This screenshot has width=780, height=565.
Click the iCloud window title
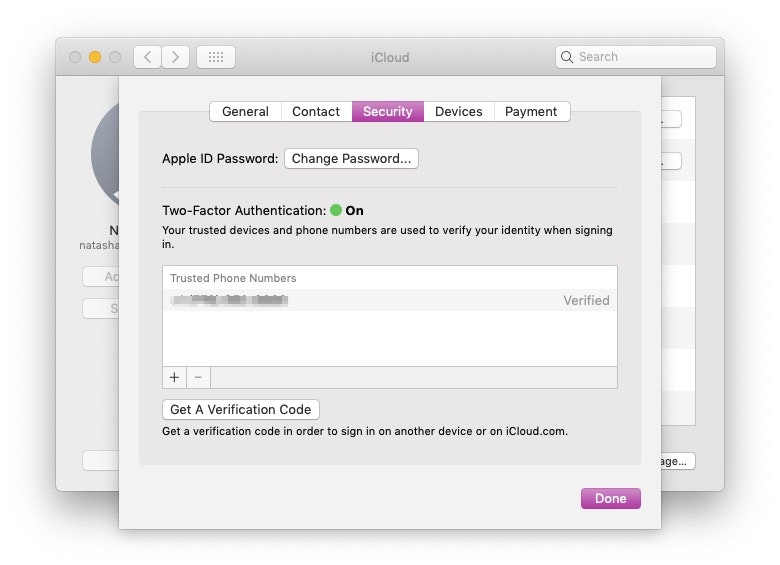point(390,57)
